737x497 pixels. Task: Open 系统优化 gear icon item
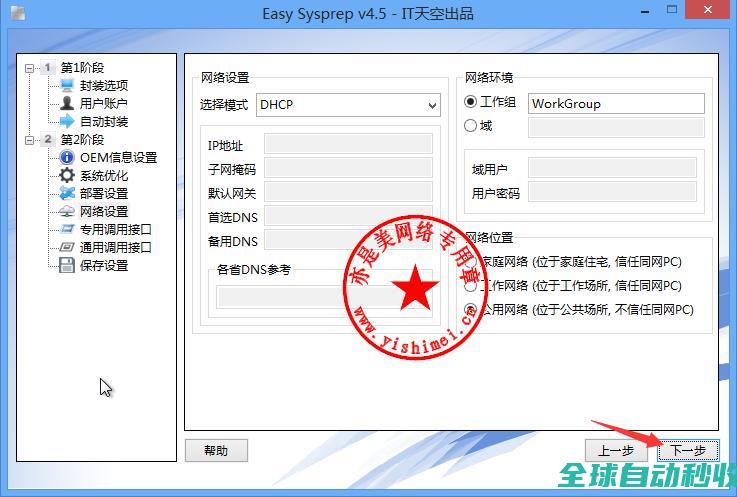click(x=67, y=176)
